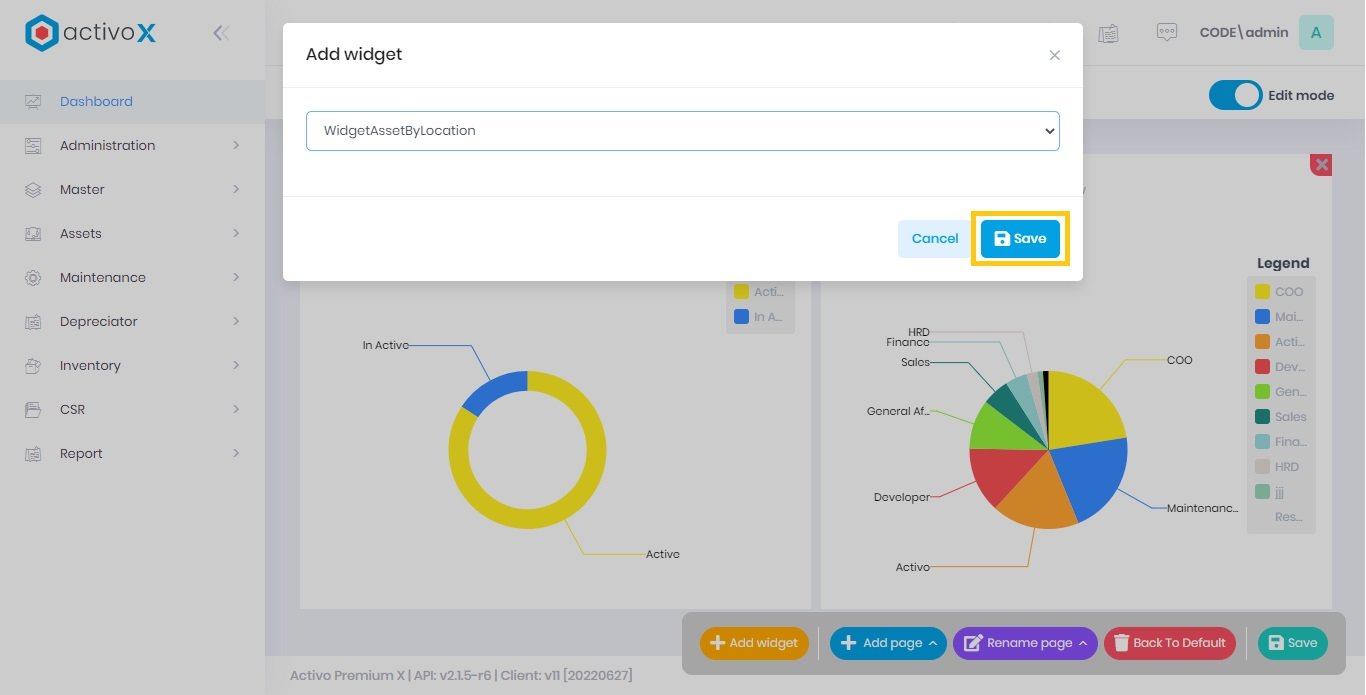Click the activoX logo
This screenshot has width=1366, height=695.
[x=91, y=33]
